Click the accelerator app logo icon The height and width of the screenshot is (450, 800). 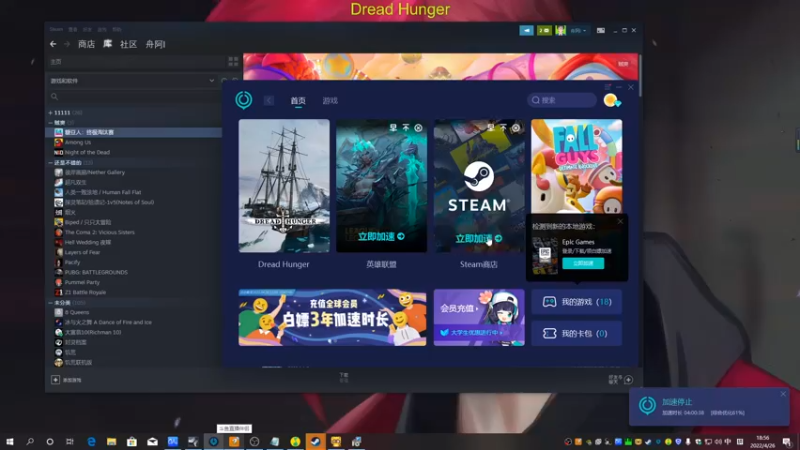click(243, 100)
